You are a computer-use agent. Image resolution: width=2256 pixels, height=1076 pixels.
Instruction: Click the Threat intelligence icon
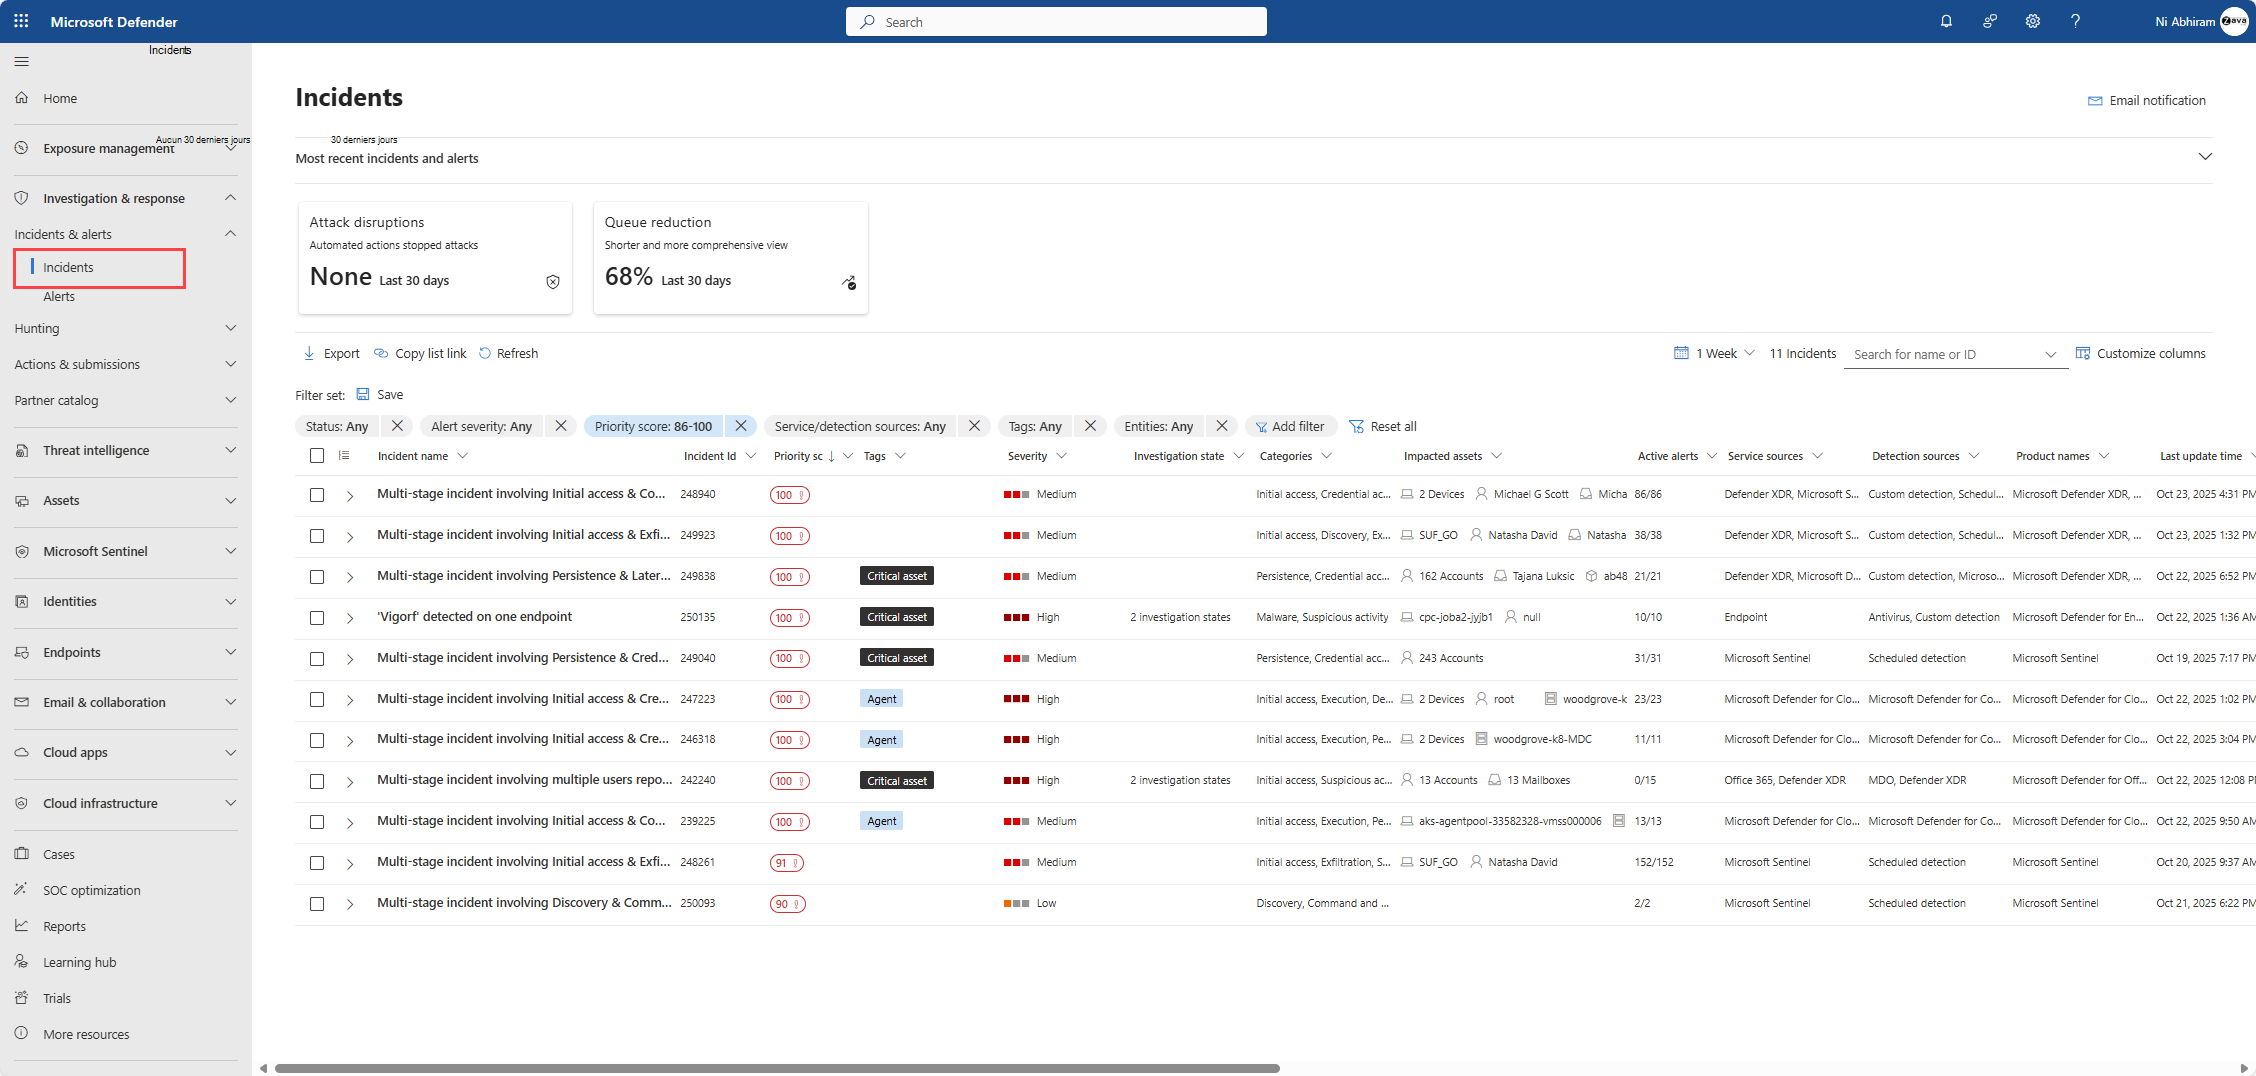tap(21, 451)
